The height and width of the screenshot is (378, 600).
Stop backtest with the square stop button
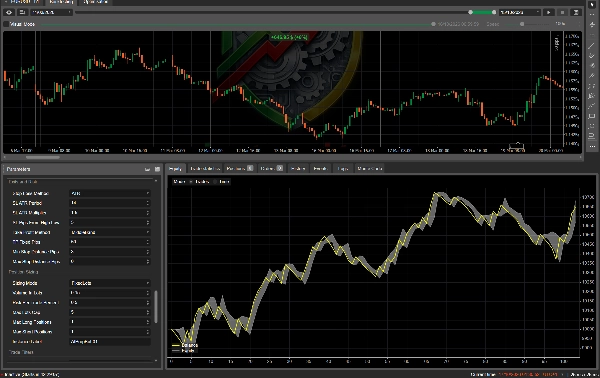click(562, 12)
